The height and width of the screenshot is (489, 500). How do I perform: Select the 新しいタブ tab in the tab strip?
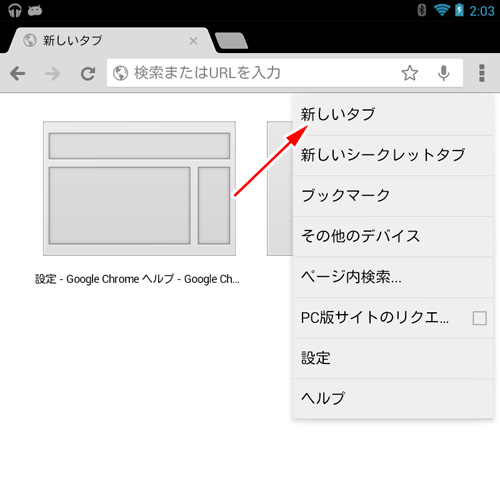pos(112,41)
